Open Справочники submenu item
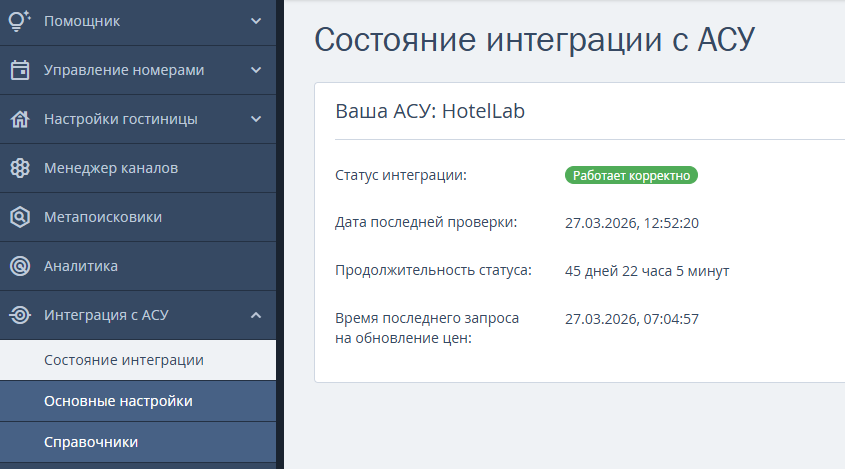The width and height of the screenshot is (845, 469). click(138, 442)
